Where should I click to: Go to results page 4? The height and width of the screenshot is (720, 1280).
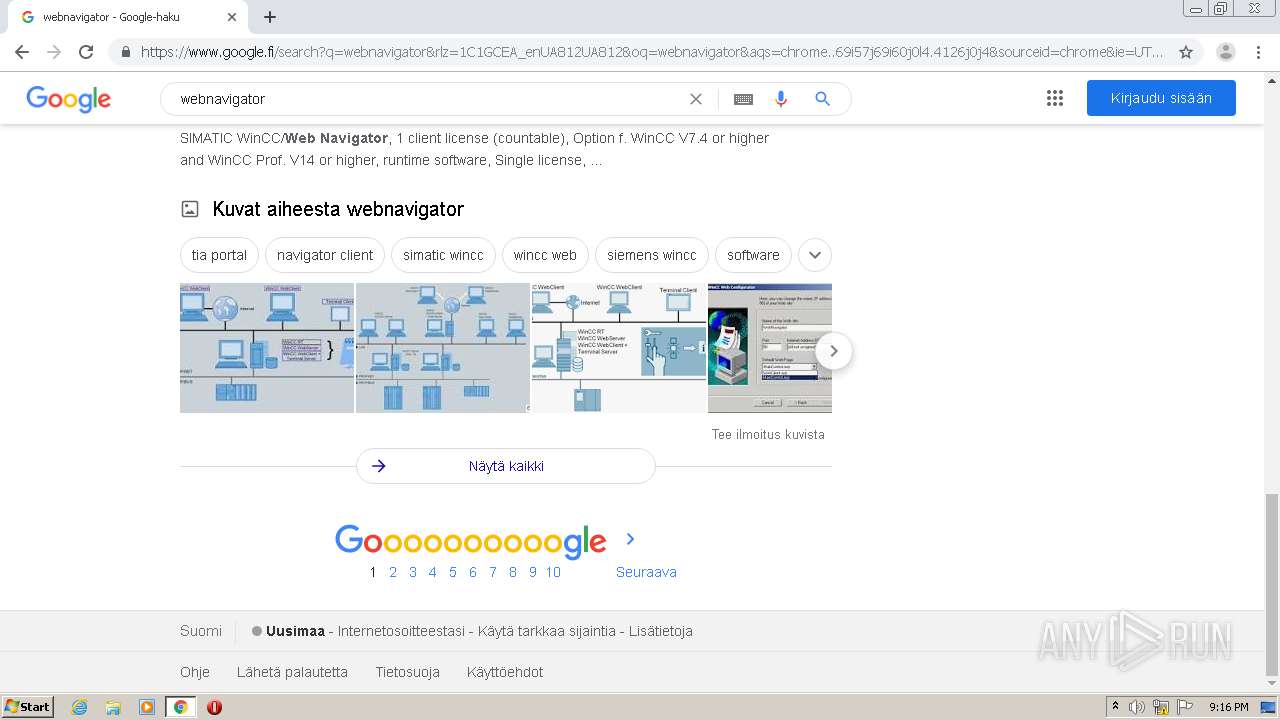pyautogui.click(x=432, y=572)
